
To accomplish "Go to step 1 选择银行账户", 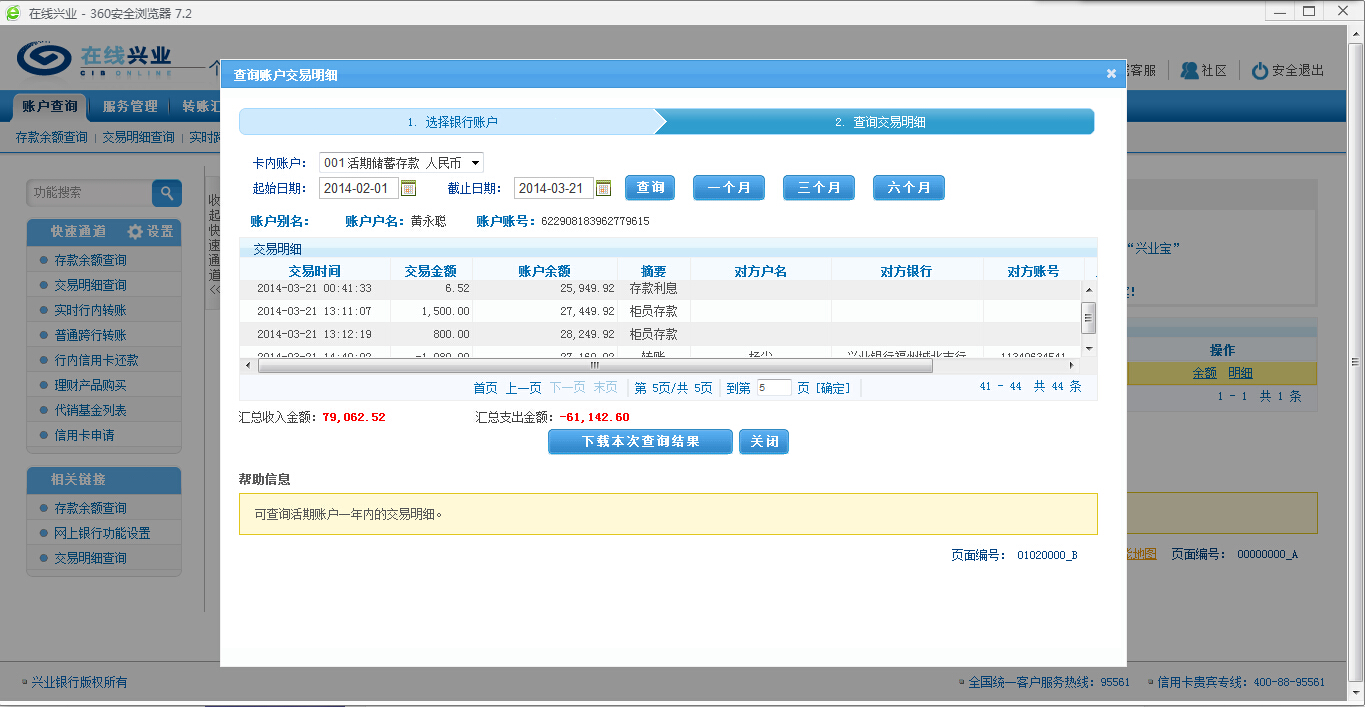I will (x=452, y=122).
